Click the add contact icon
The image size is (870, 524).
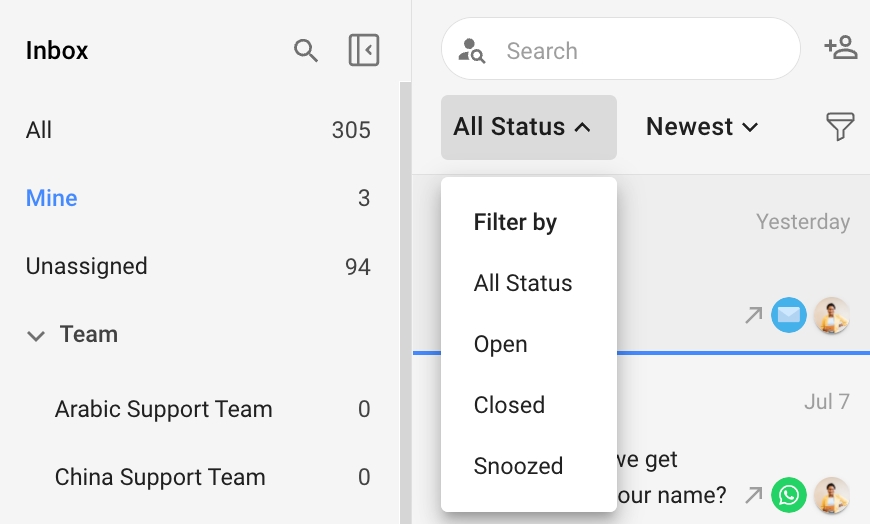(x=841, y=48)
